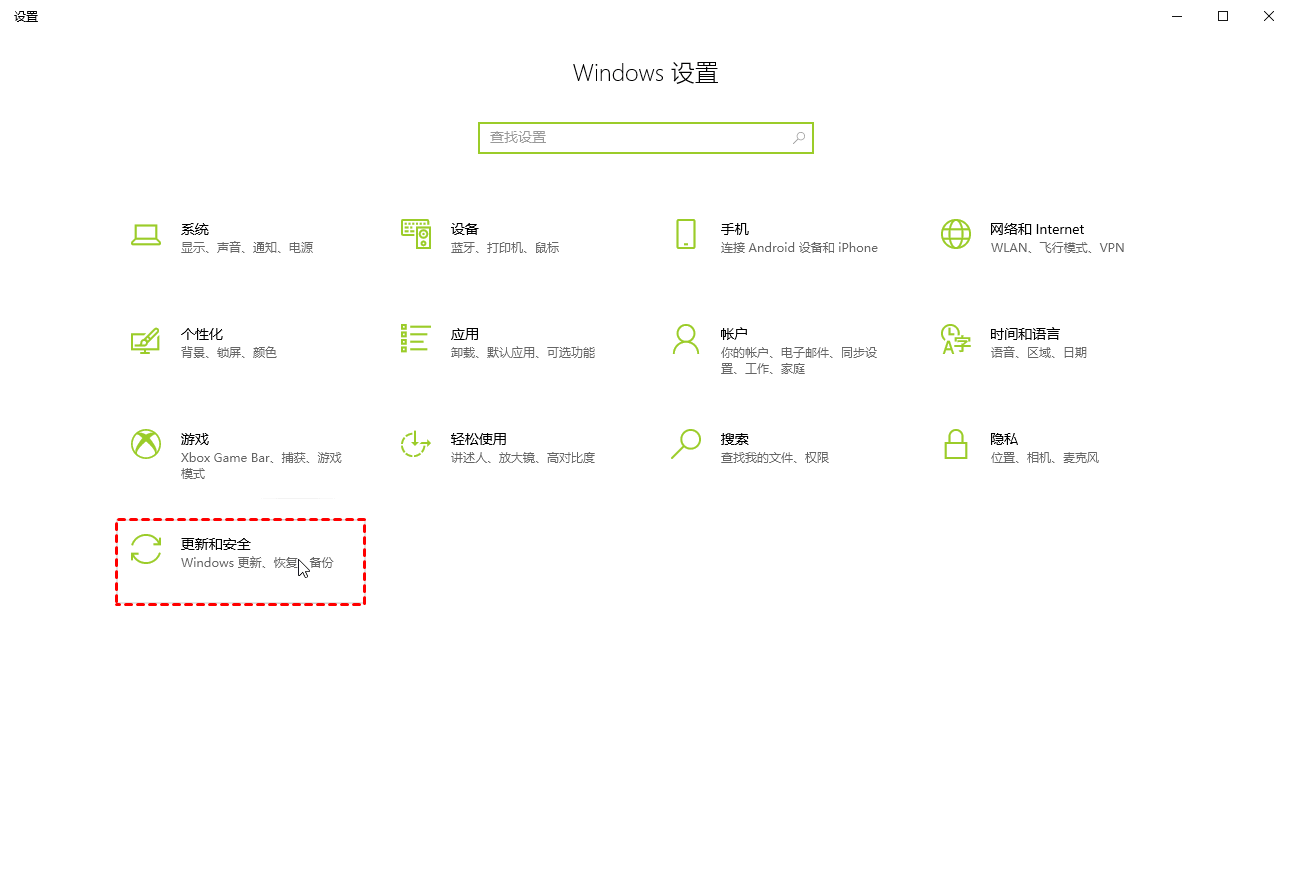Select the 搜索 magnifier icon
The width and height of the screenshot is (1292, 891).
click(686, 444)
